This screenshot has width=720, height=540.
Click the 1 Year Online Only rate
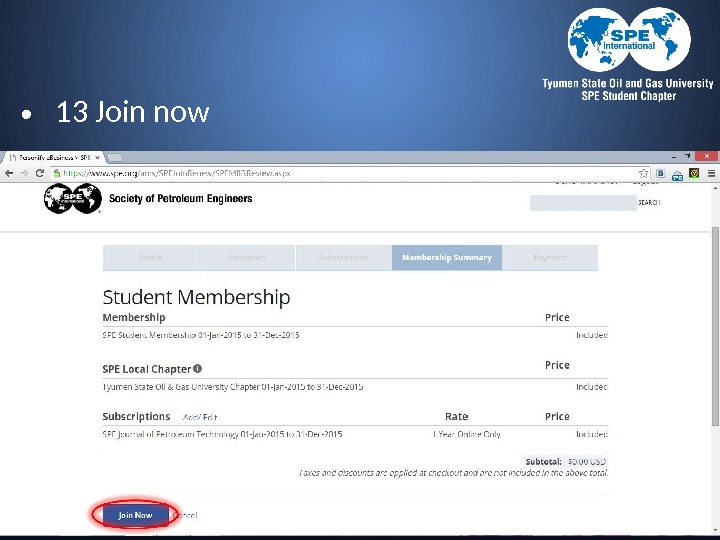[x=467, y=434]
